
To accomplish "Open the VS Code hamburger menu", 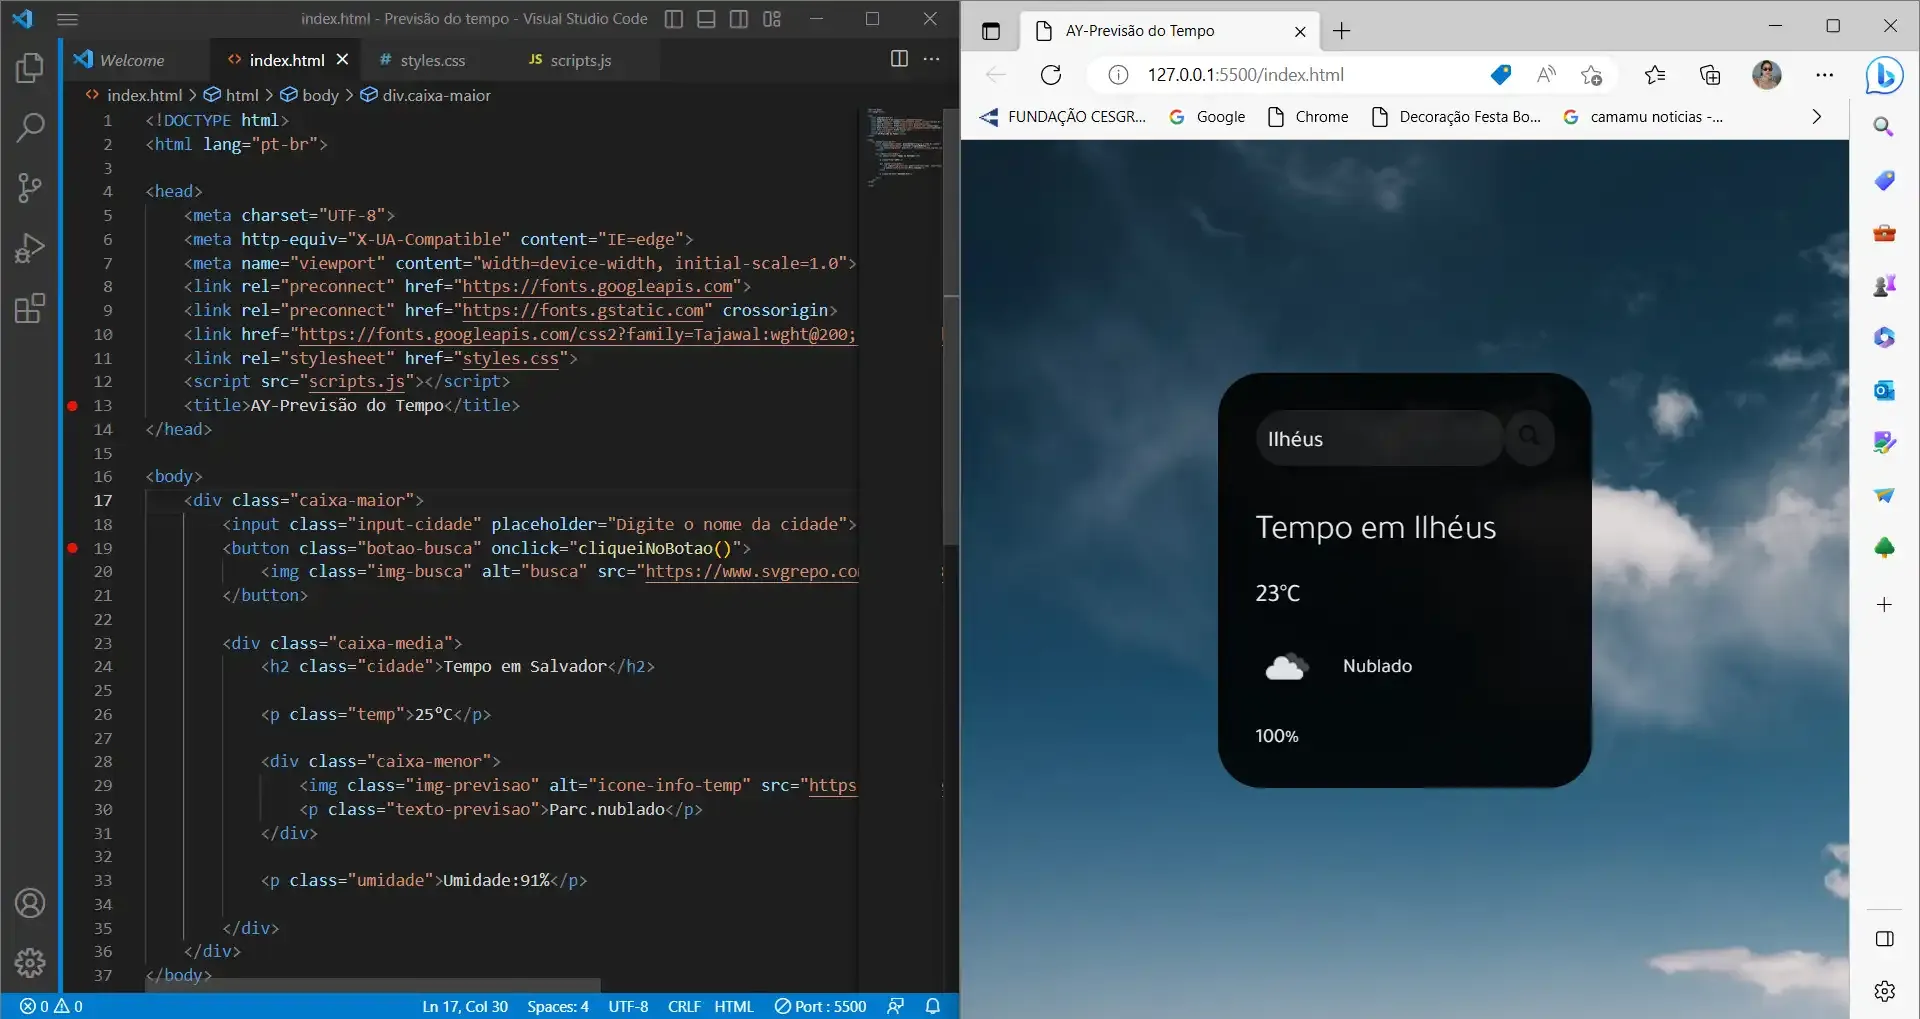I will point(67,19).
